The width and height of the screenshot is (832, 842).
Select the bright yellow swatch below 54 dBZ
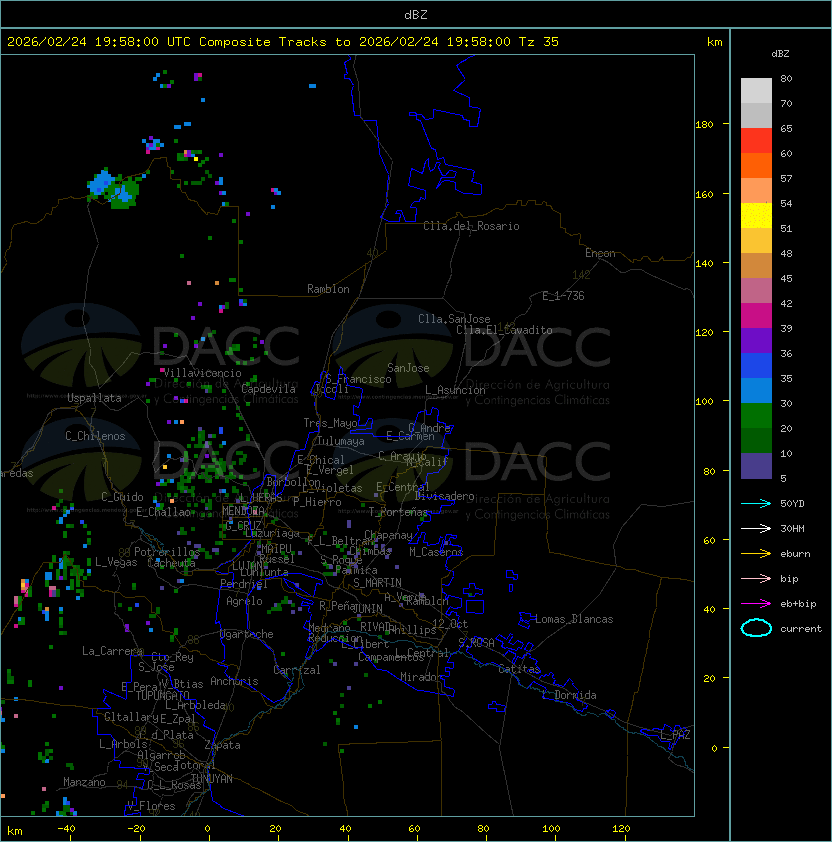[756, 216]
